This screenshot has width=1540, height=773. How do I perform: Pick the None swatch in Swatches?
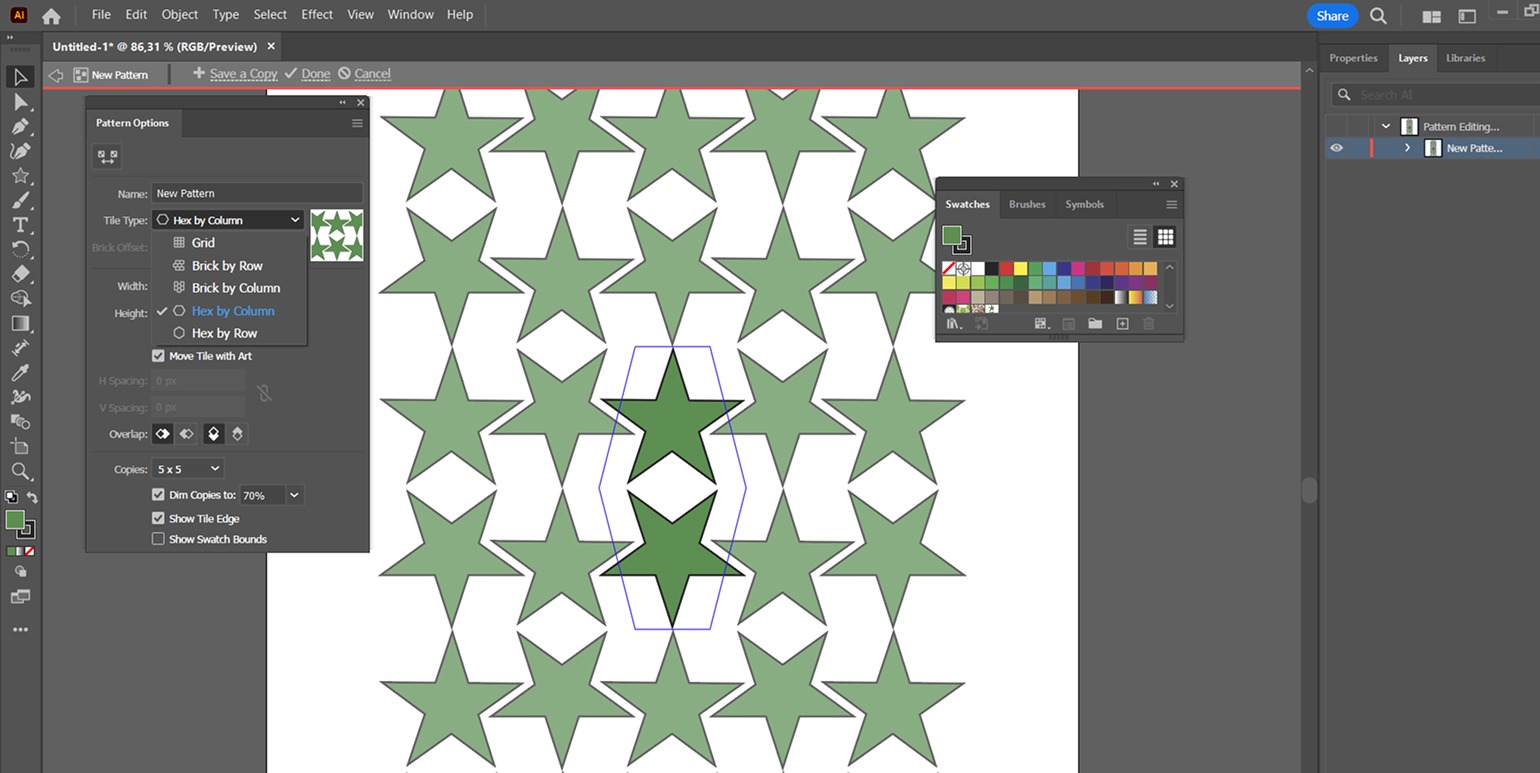pos(948,268)
